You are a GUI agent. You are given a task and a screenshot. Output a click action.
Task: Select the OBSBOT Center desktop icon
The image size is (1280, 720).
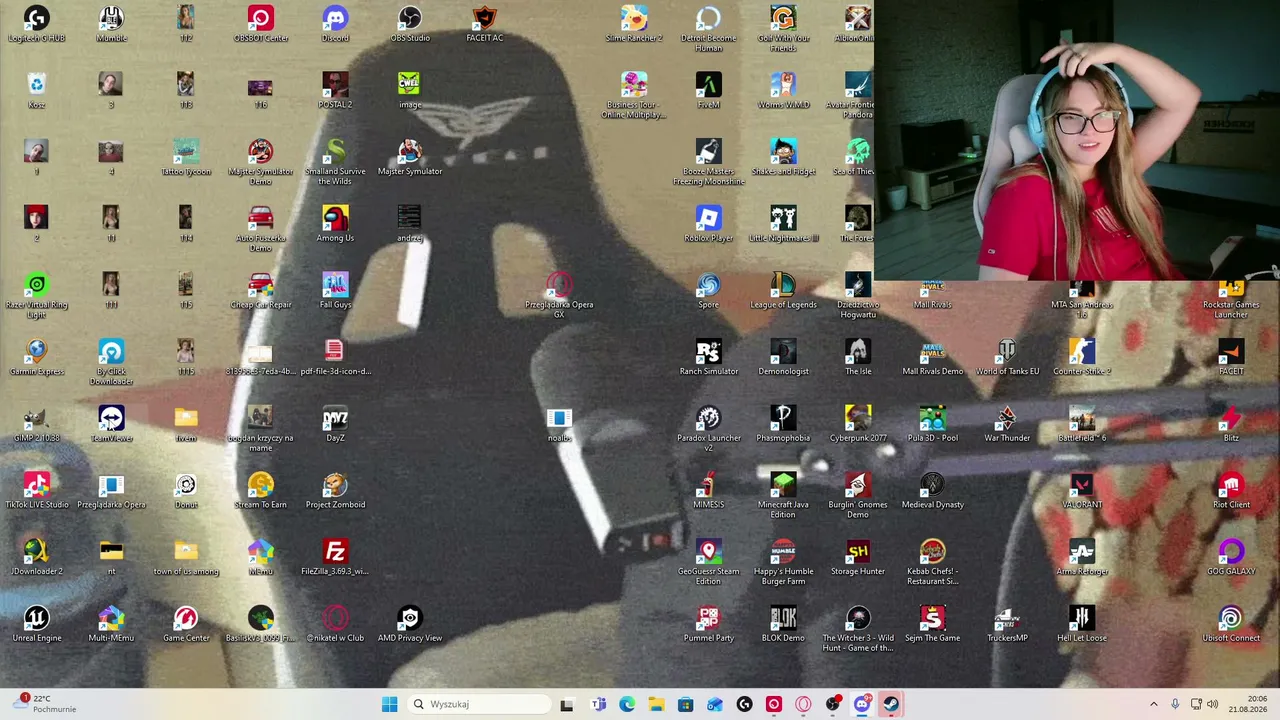click(260, 24)
